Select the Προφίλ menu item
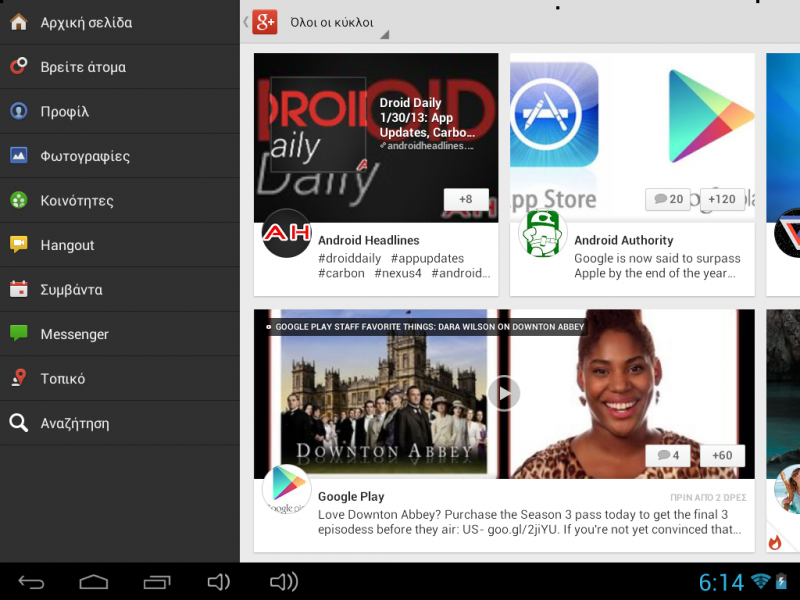 point(119,111)
